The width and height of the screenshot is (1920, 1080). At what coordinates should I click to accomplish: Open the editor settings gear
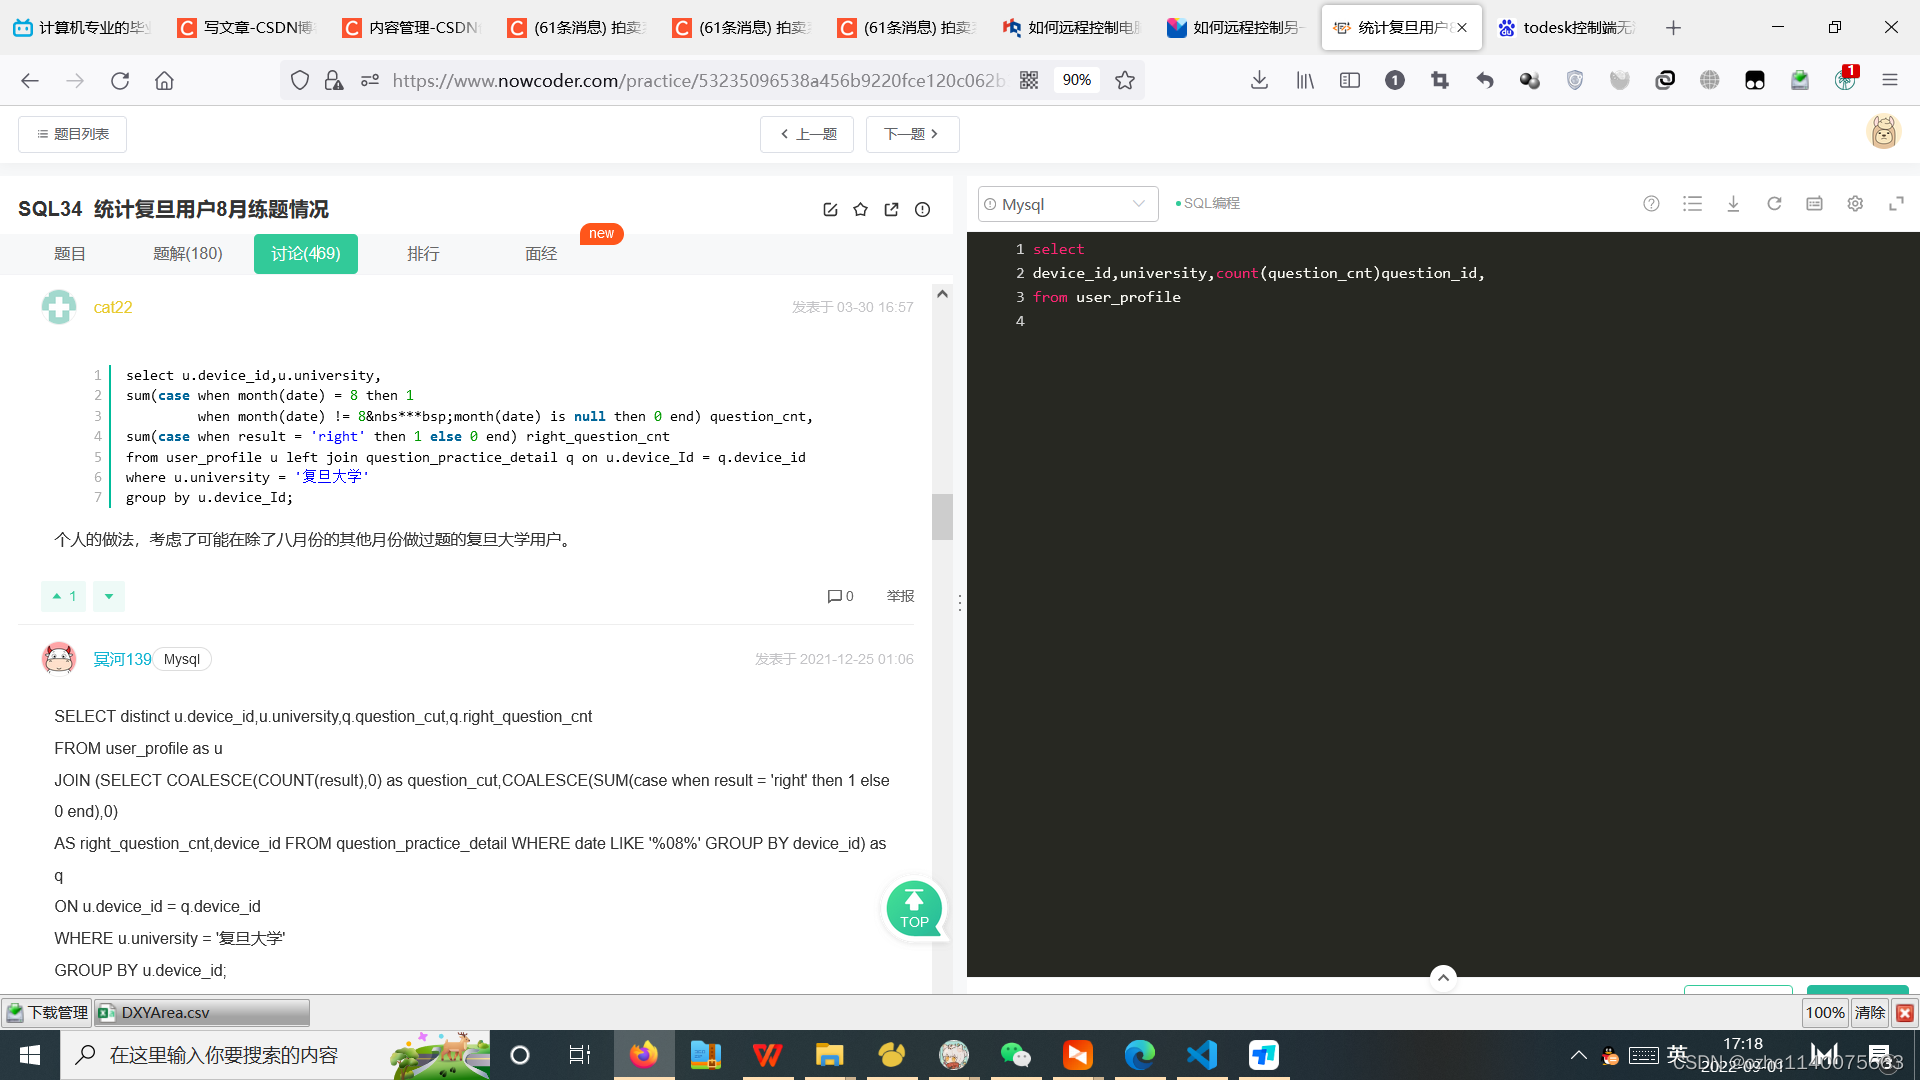coord(1855,203)
